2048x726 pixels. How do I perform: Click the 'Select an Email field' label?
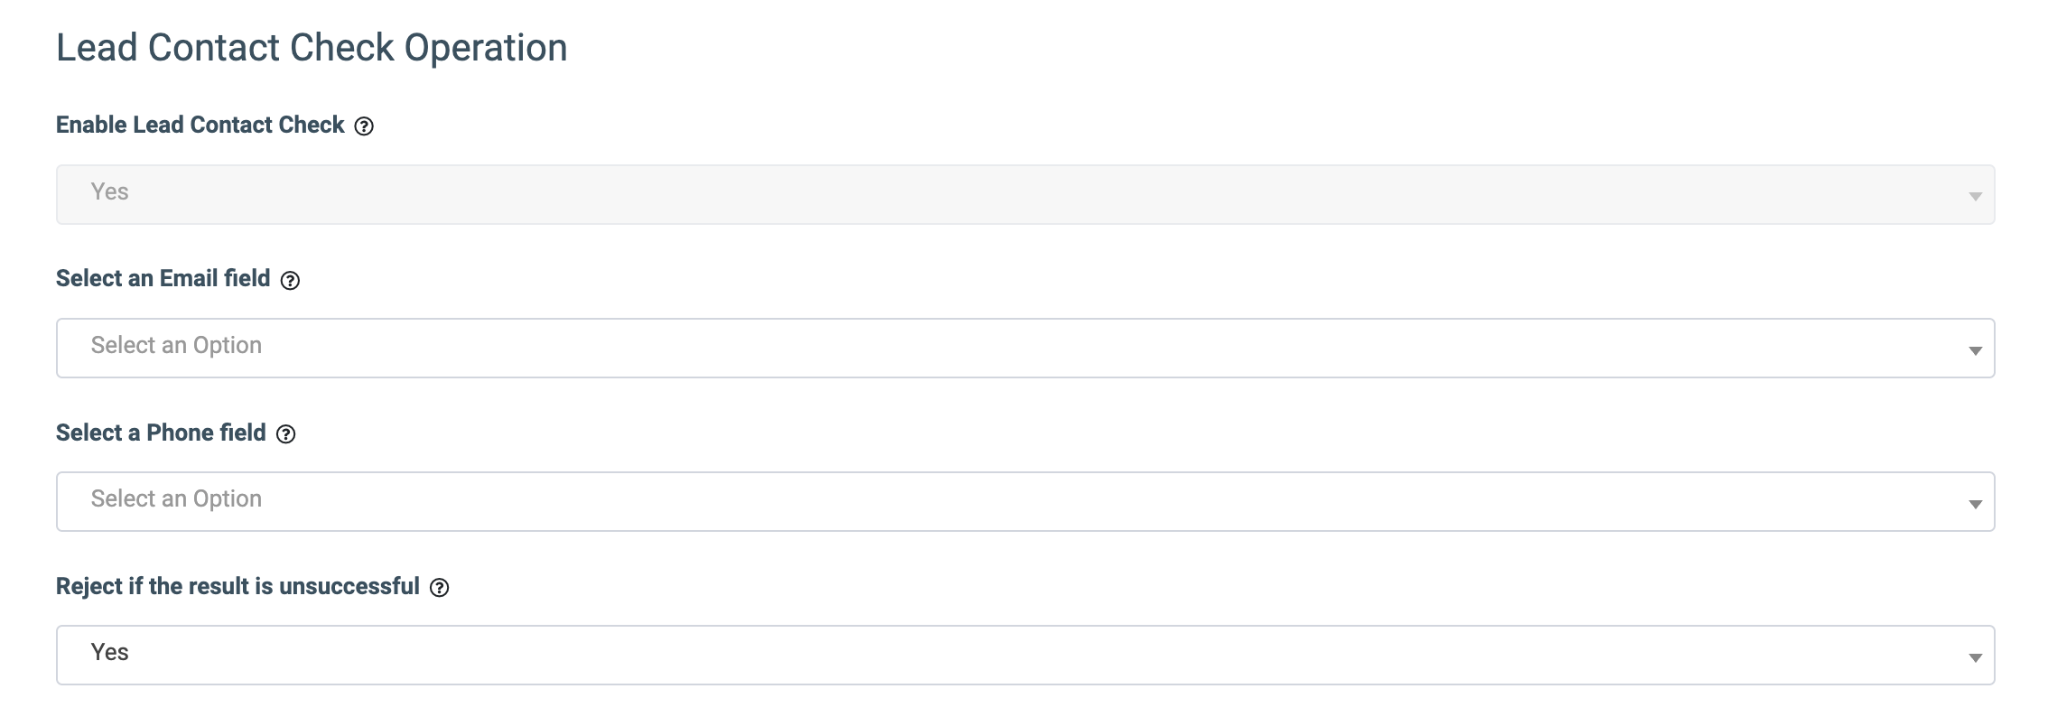tap(163, 279)
